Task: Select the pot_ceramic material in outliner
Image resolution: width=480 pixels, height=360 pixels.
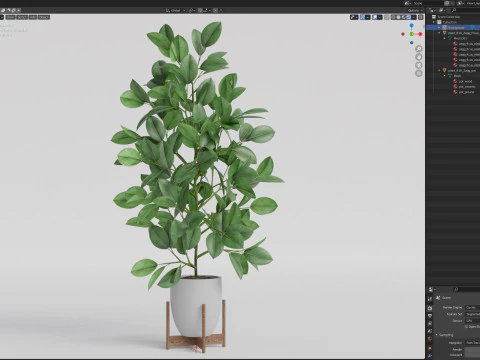Action: click(467, 86)
